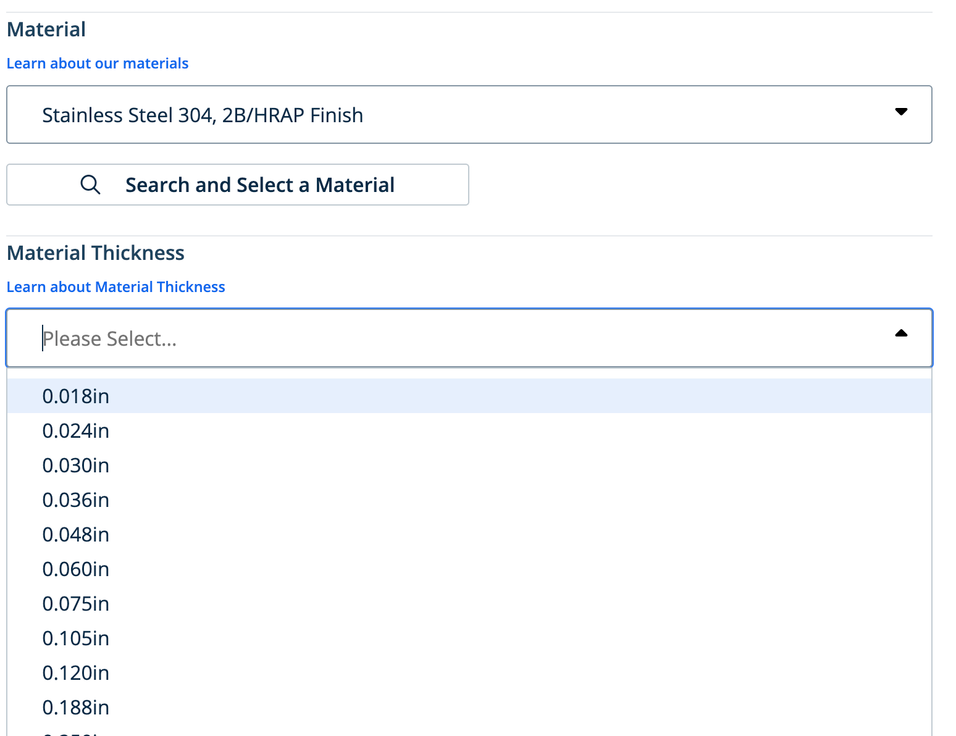
Task: Click the magnifier icon in the search button
Action: (x=90, y=185)
